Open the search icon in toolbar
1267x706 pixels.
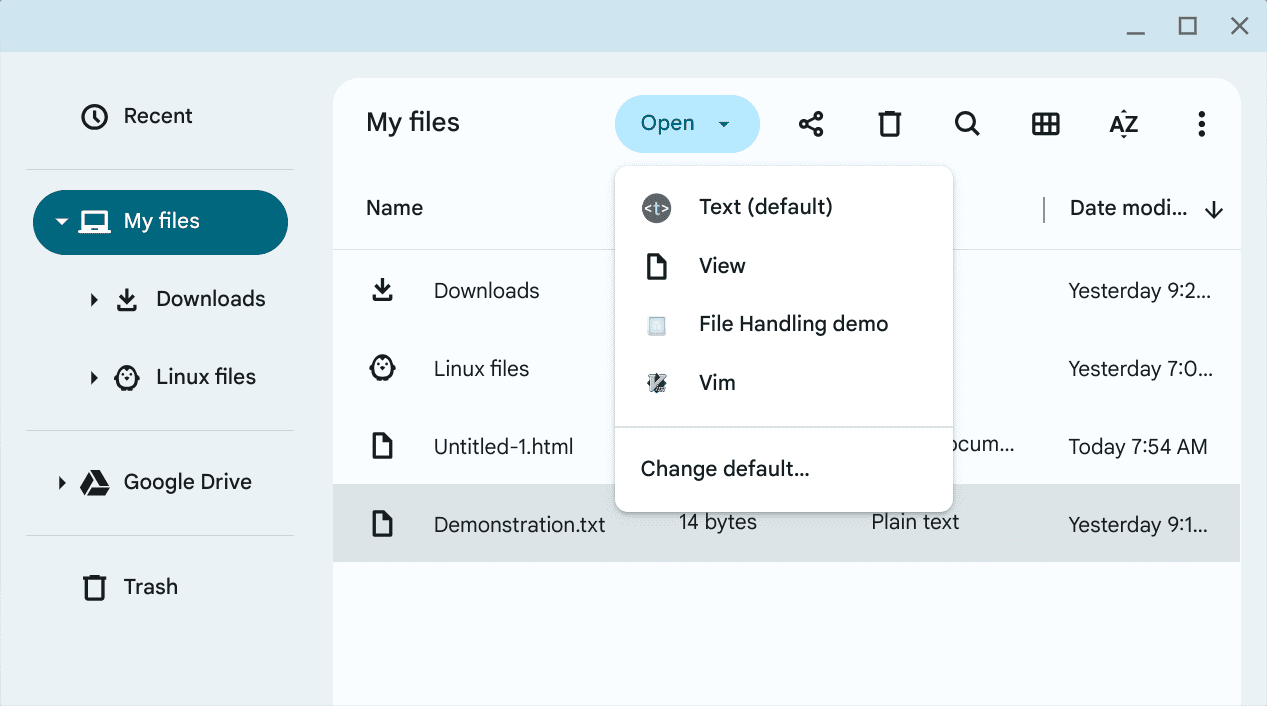pos(966,123)
